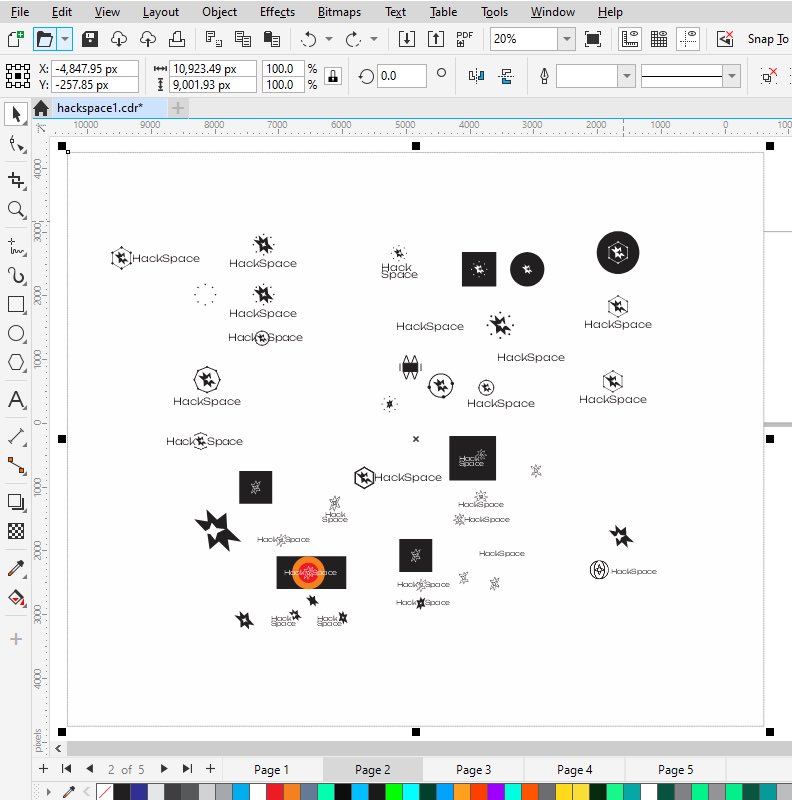Mirror selection horizontally

pos(476,77)
